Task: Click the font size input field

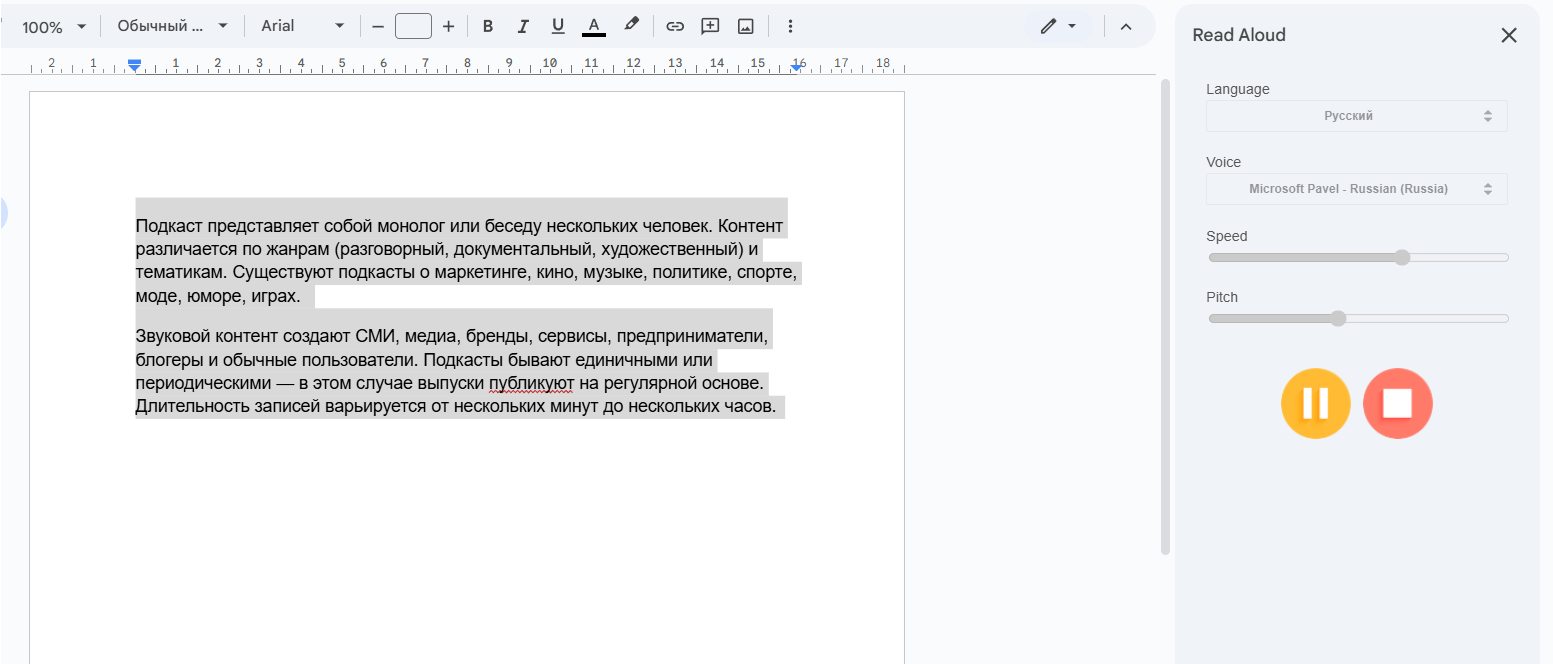Action: [x=413, y=26]
